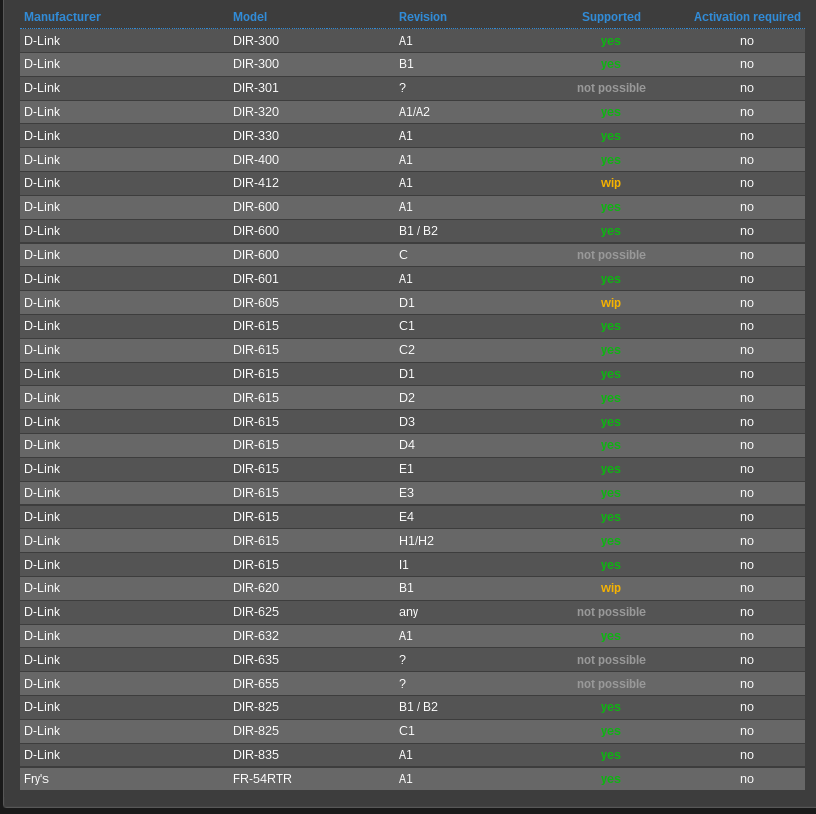Click the 'yes' status for FR-54RTR
Viewport: 816px width, 814px height.
[x=610, y=779]
